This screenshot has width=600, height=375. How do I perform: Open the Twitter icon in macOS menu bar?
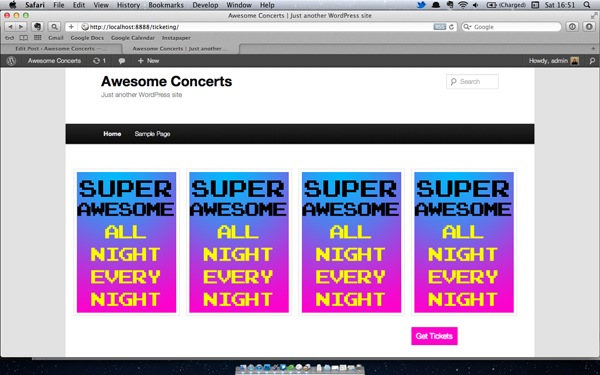pyautogui.click(x=421, y=5)
